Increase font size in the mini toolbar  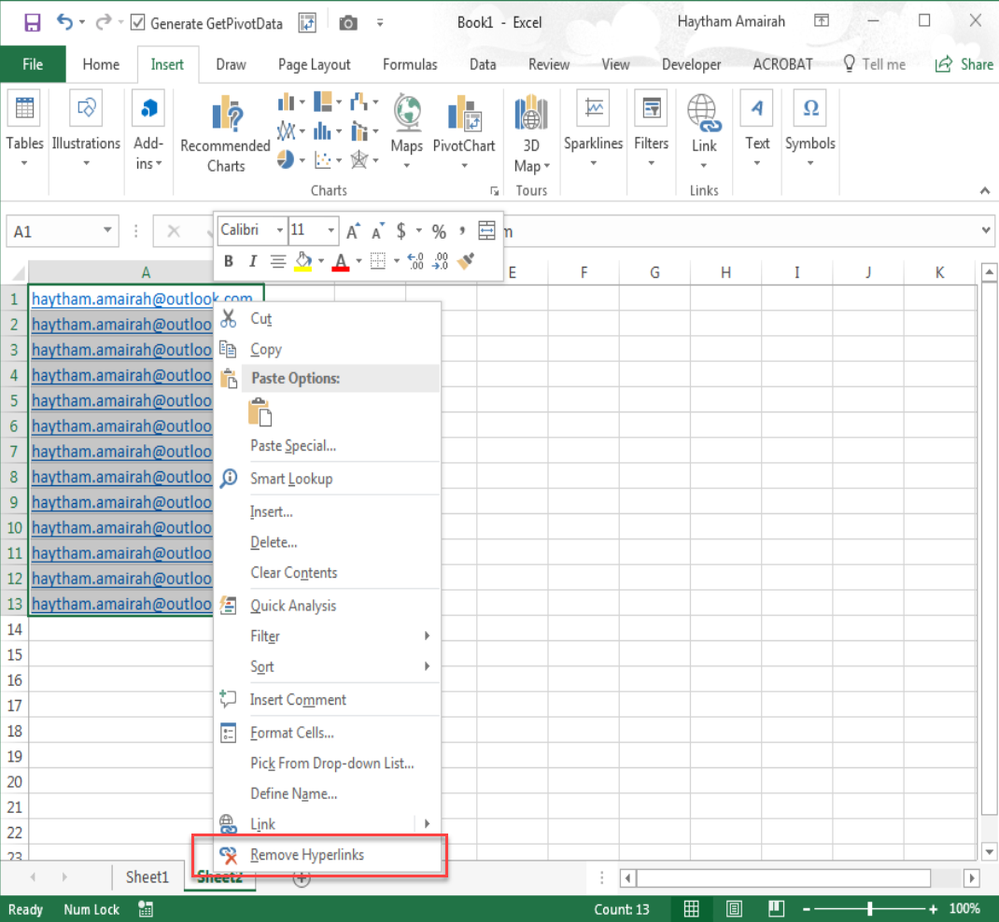[x=353, y=231]
